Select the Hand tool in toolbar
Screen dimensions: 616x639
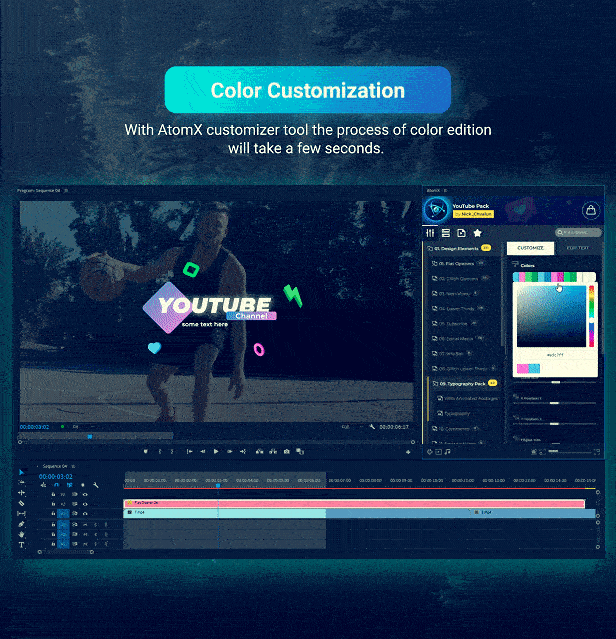click(21, 534)
